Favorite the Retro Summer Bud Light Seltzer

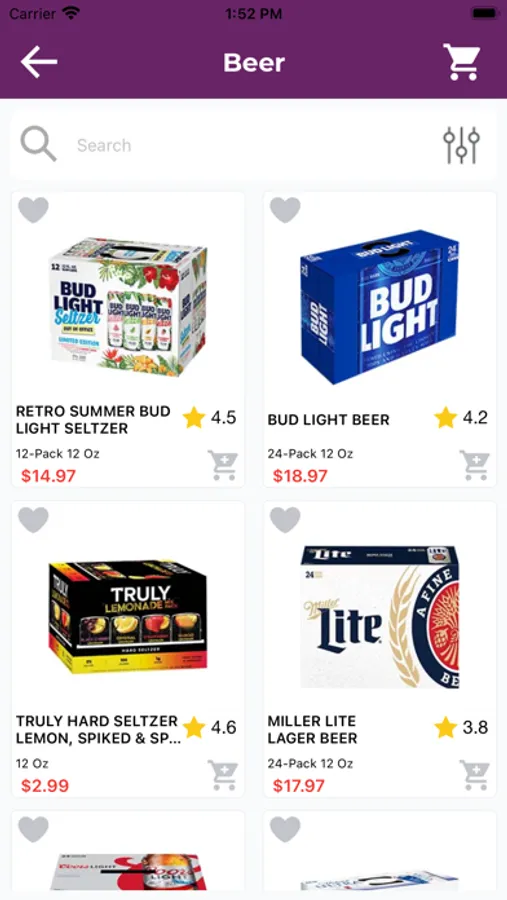tap(33, 210)
